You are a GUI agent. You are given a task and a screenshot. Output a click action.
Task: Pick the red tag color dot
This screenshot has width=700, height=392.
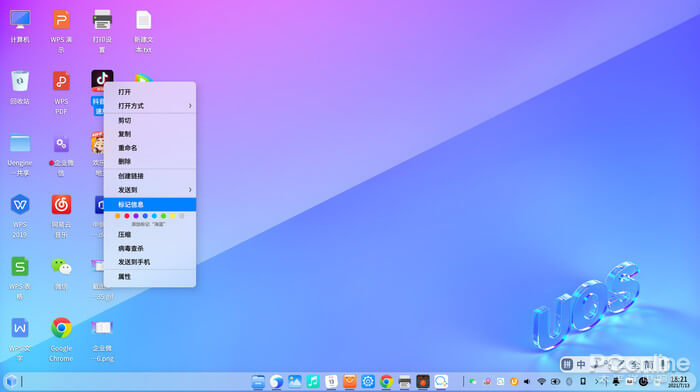coord(127,216)
